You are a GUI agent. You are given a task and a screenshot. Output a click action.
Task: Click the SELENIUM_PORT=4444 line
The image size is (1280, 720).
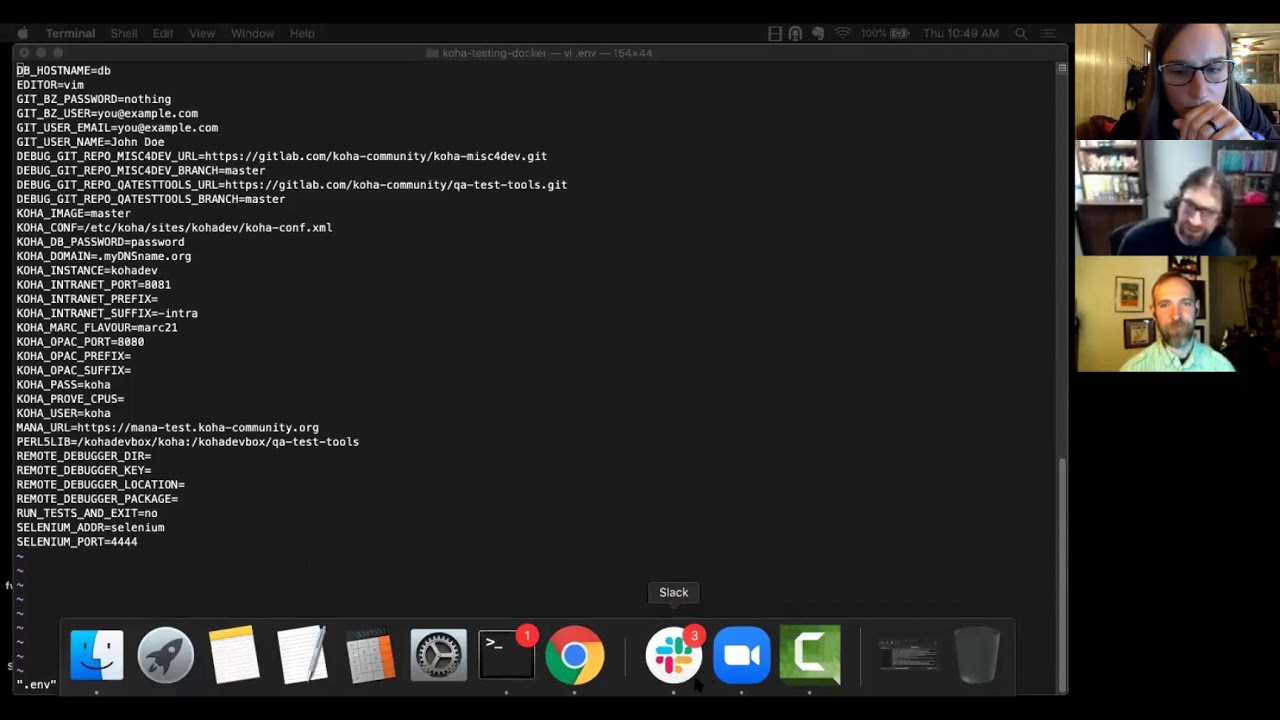coord(77,541)
